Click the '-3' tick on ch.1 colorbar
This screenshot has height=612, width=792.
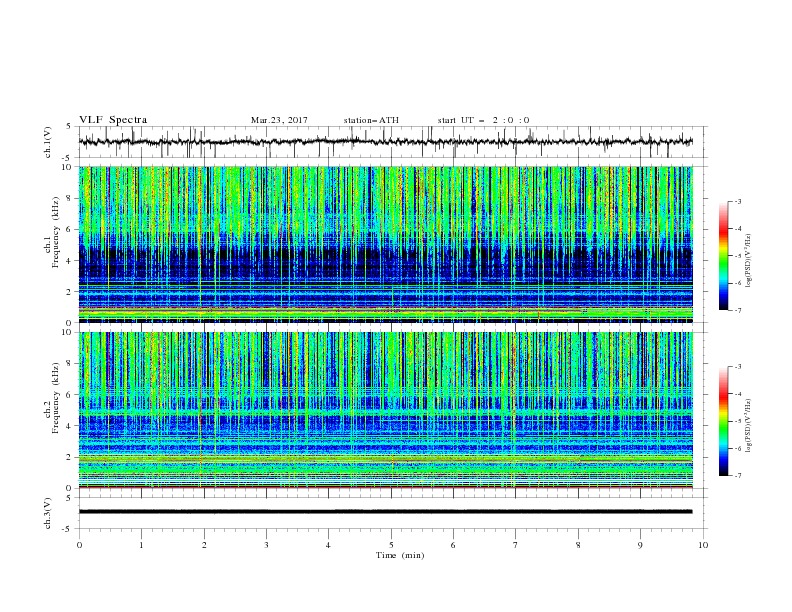click(737, 201)
